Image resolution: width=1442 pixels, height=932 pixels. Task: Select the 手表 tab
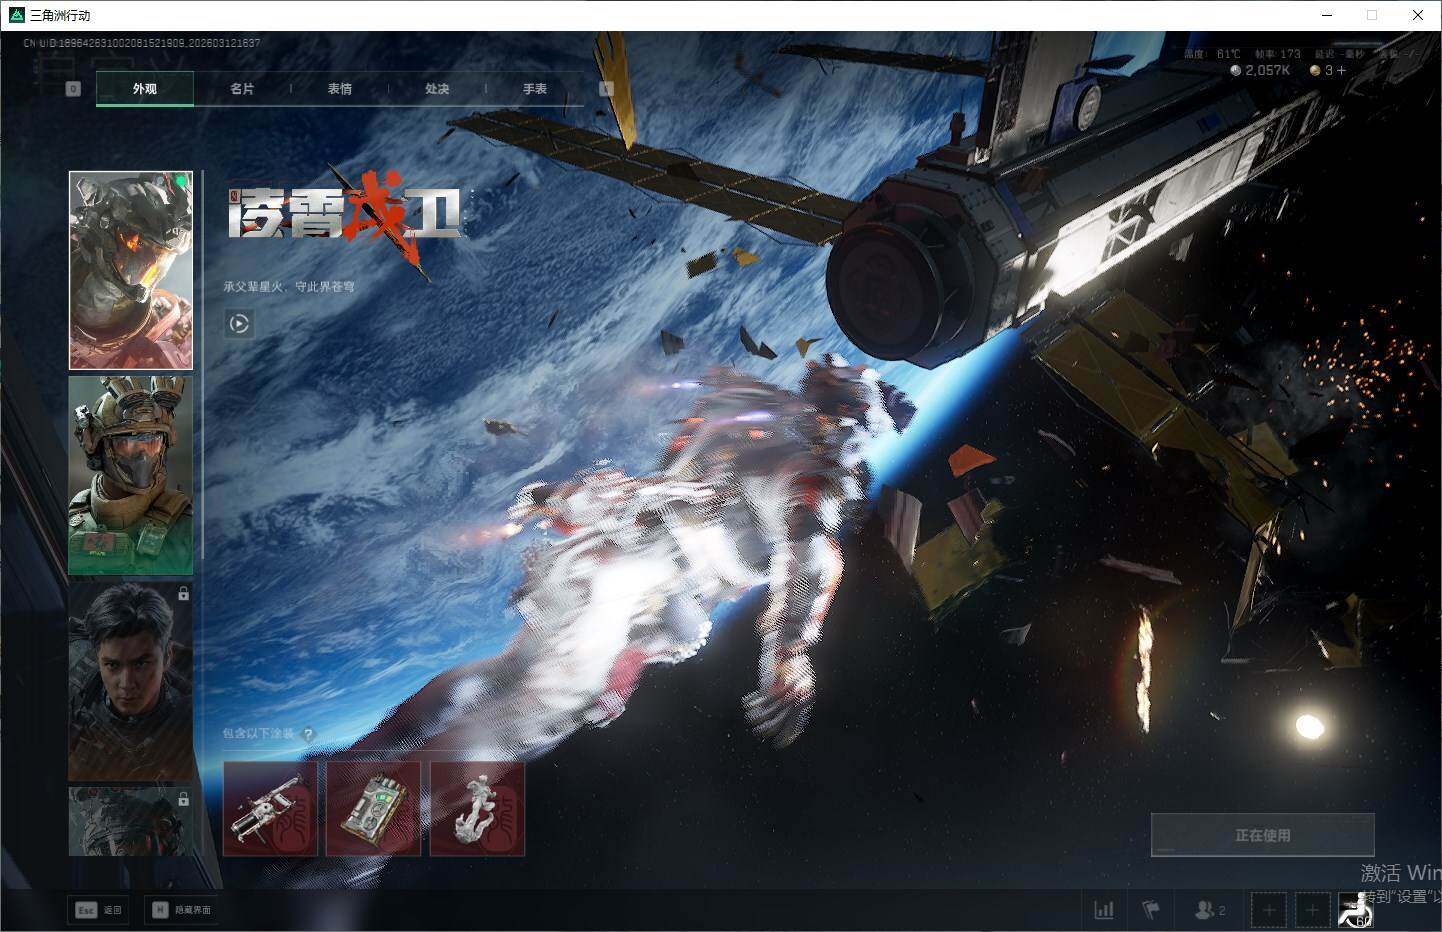coord(535,89)
